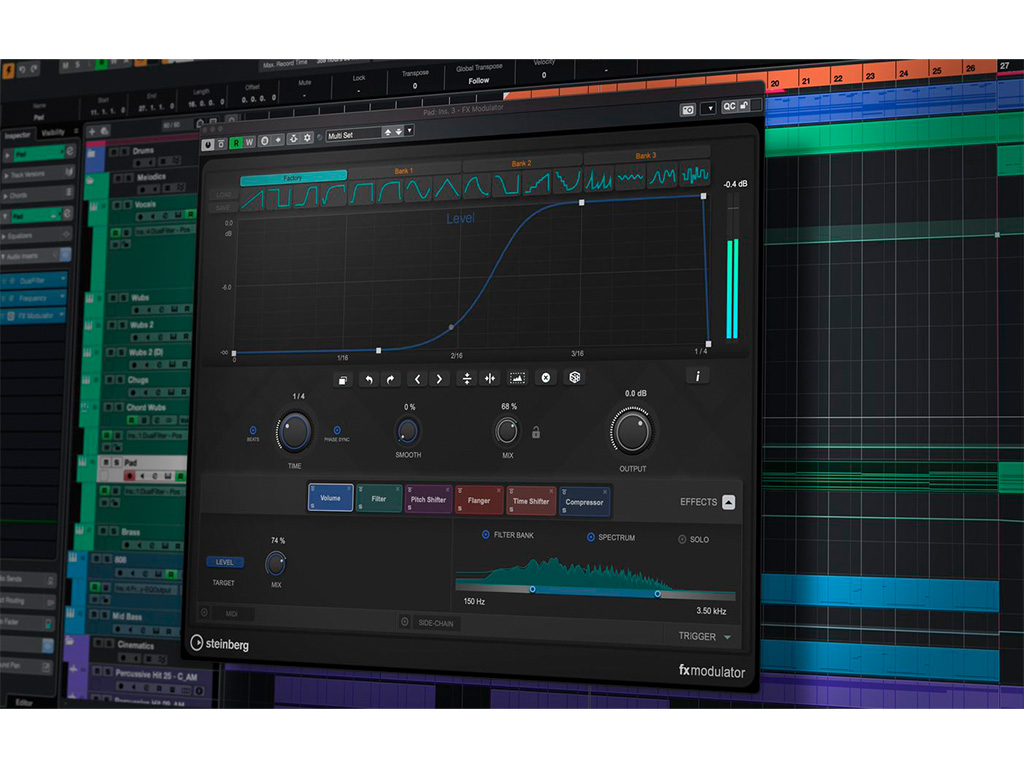Collapse the EFFECTS section arrow
Image resolution: width=1024 pixels, height=768 pixels.
tap(729, 502)
